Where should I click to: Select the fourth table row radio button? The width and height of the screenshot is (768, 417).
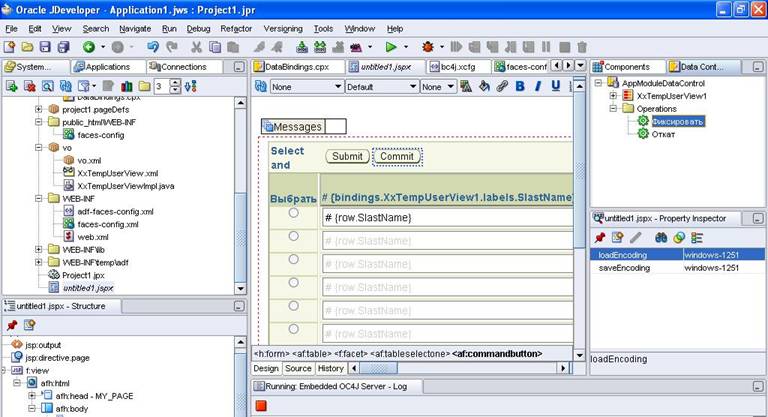click(x=293, y=283)
